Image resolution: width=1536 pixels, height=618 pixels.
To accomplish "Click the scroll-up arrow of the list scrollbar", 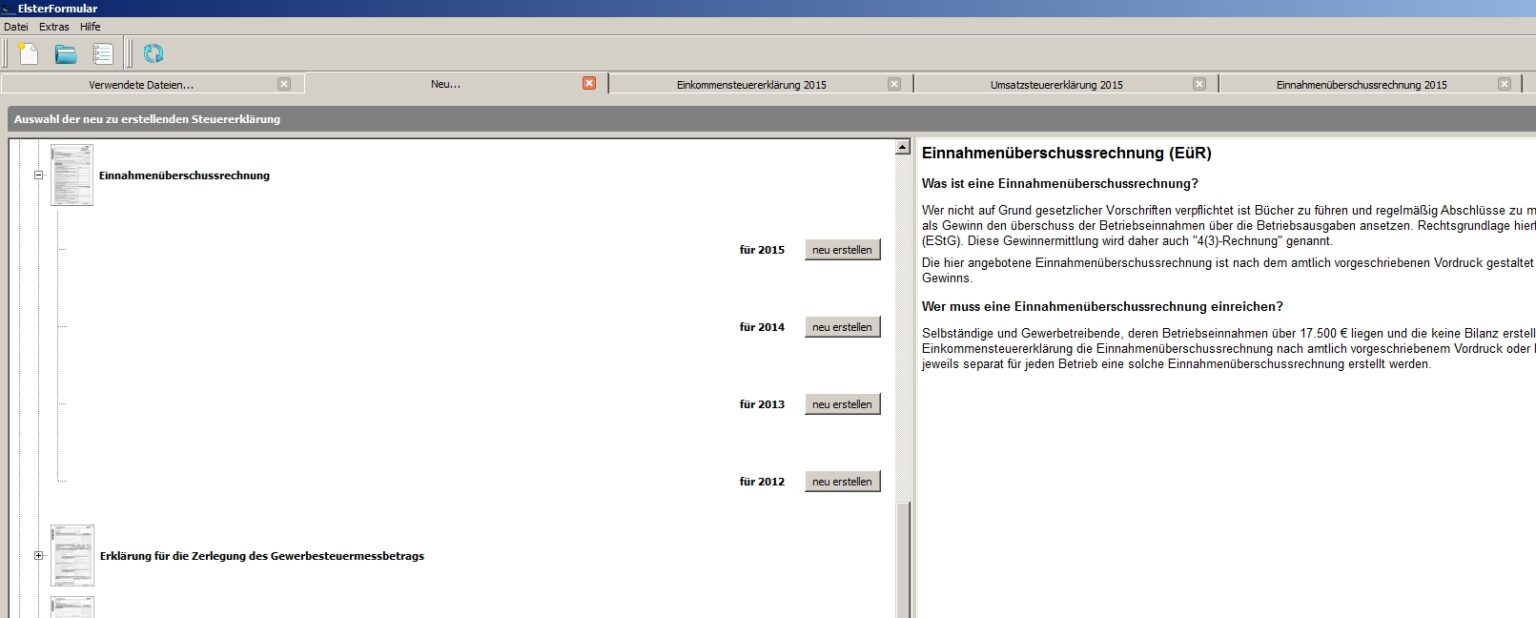I will pyautogui.click(x=903, y=148).
